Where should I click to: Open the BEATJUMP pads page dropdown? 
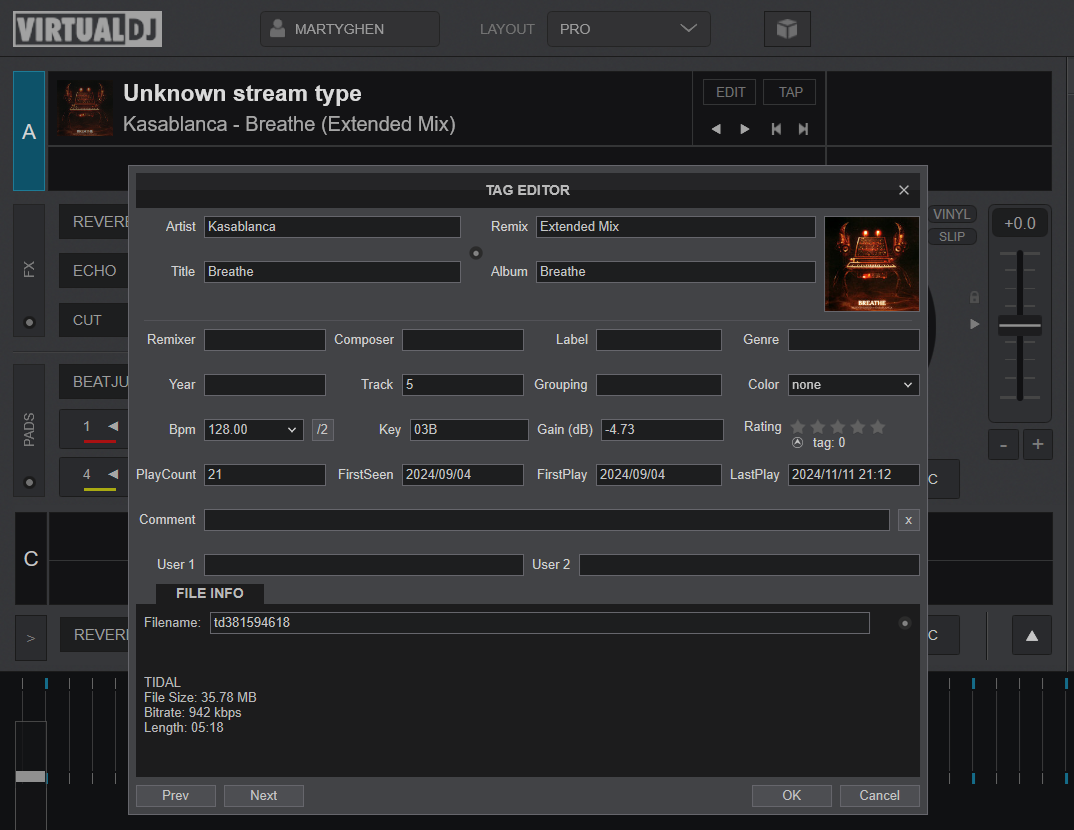click(x=94, y=381)
